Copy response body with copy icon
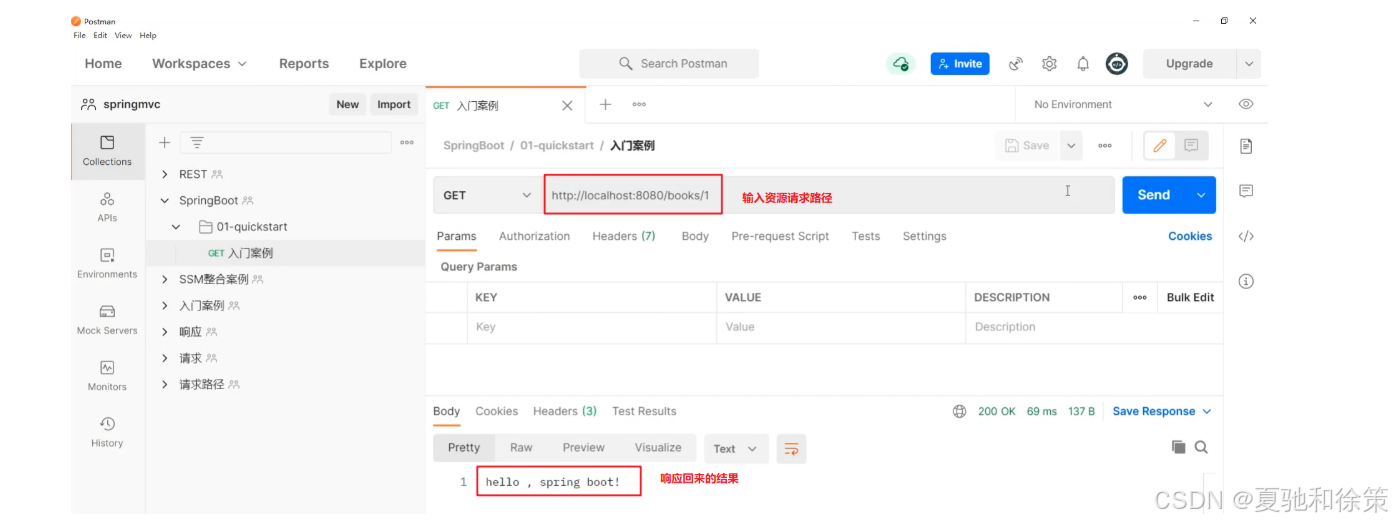 coord(1179,447)
